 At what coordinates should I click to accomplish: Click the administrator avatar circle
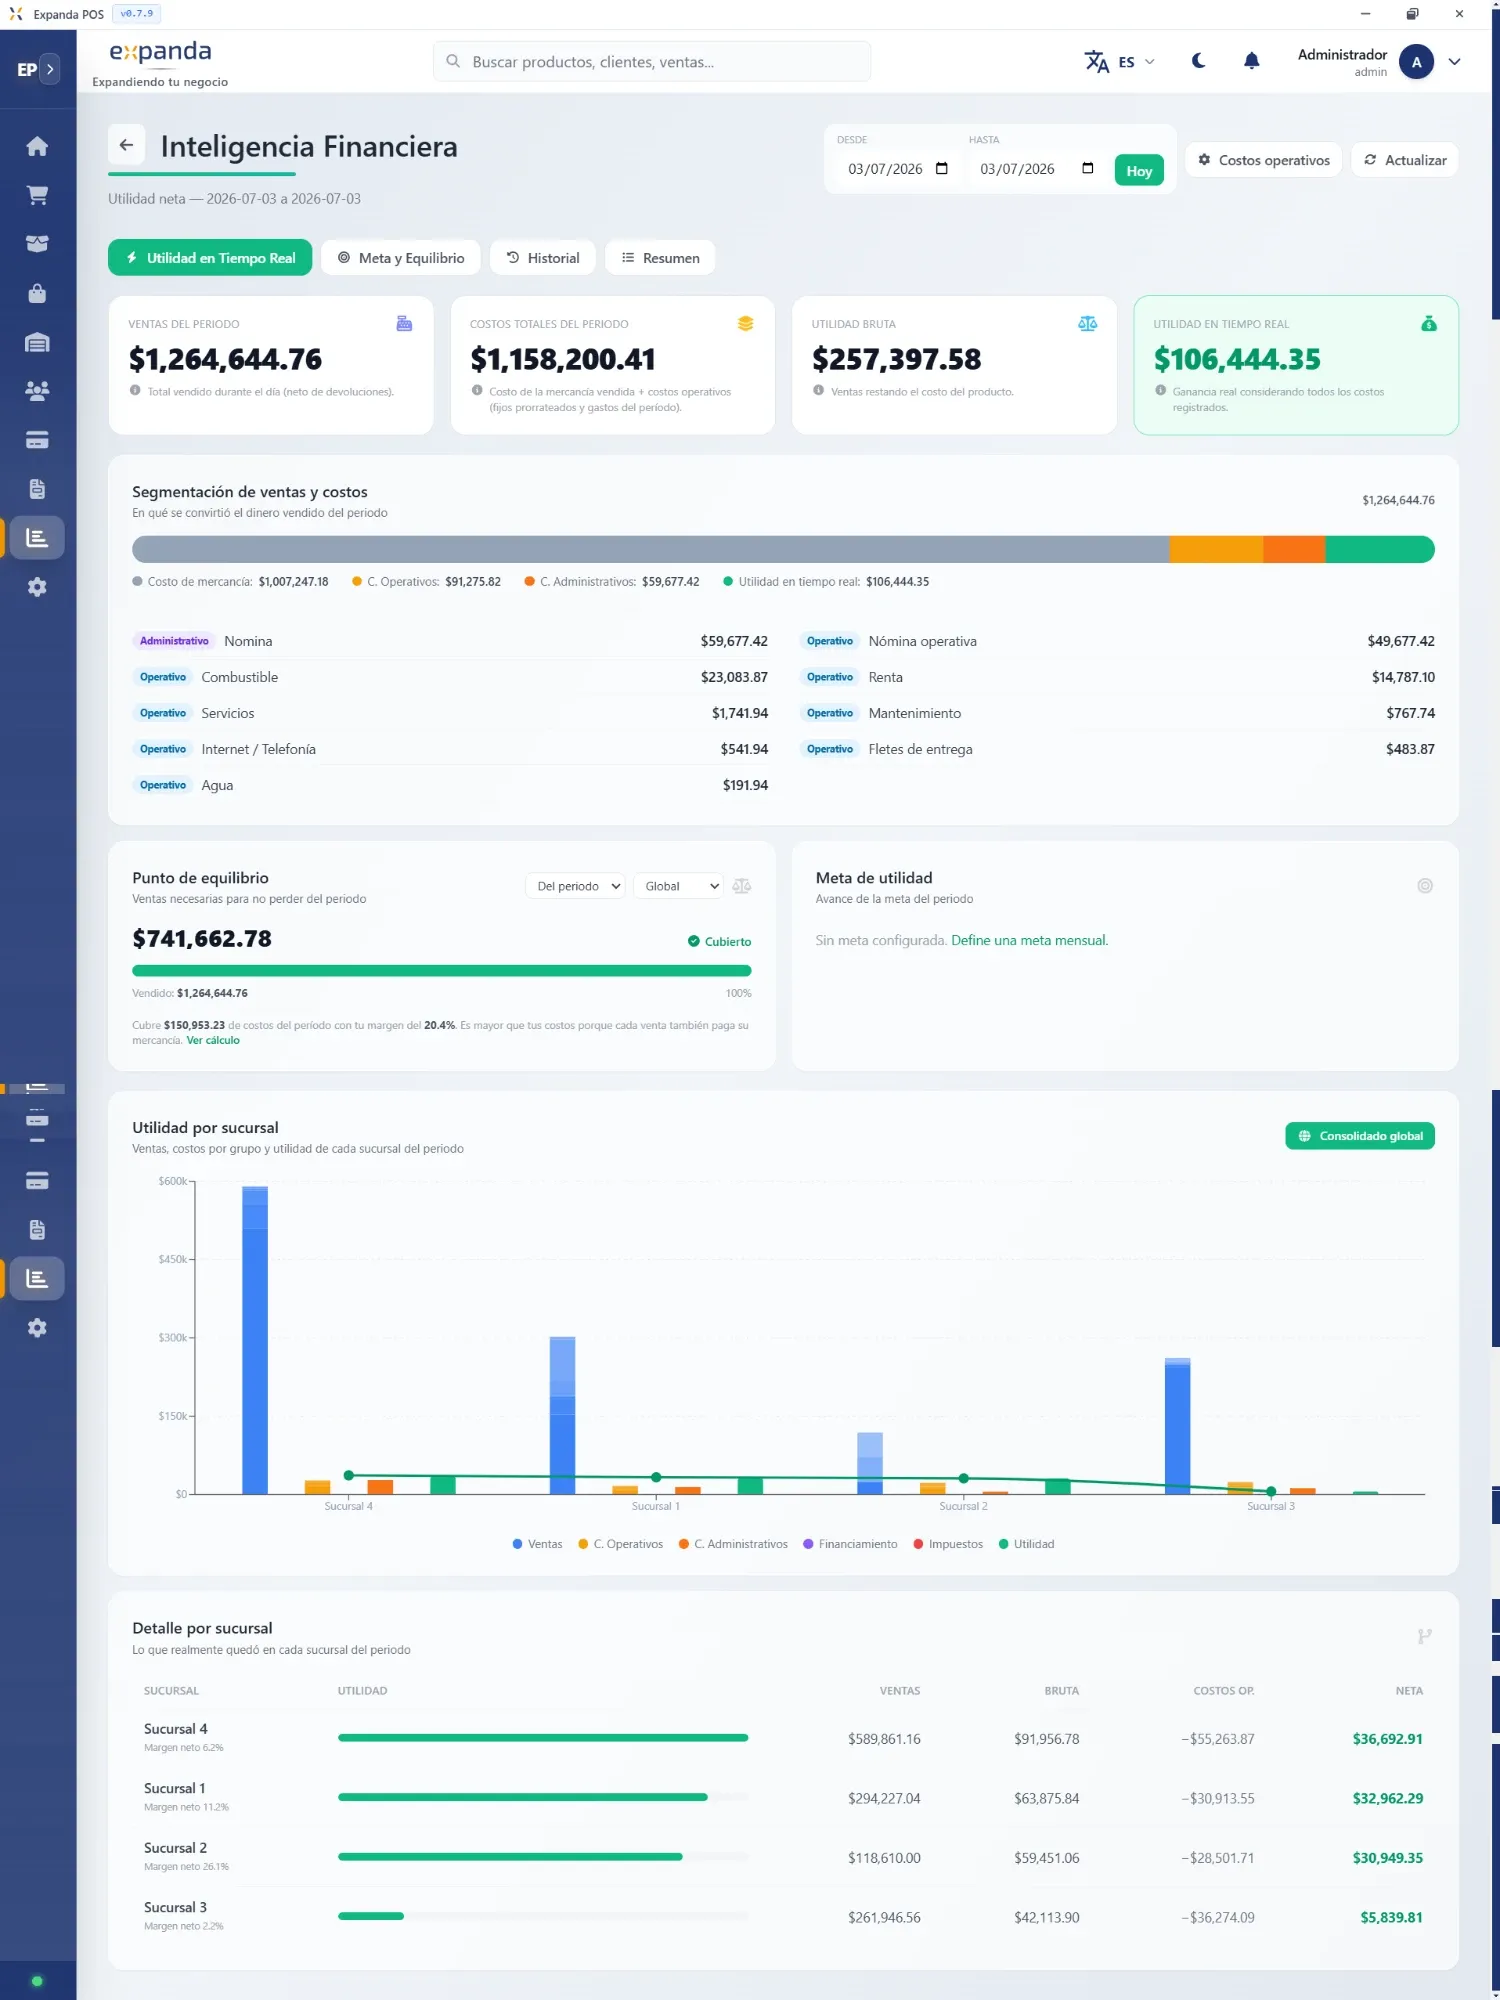[x=1416, y=62]
